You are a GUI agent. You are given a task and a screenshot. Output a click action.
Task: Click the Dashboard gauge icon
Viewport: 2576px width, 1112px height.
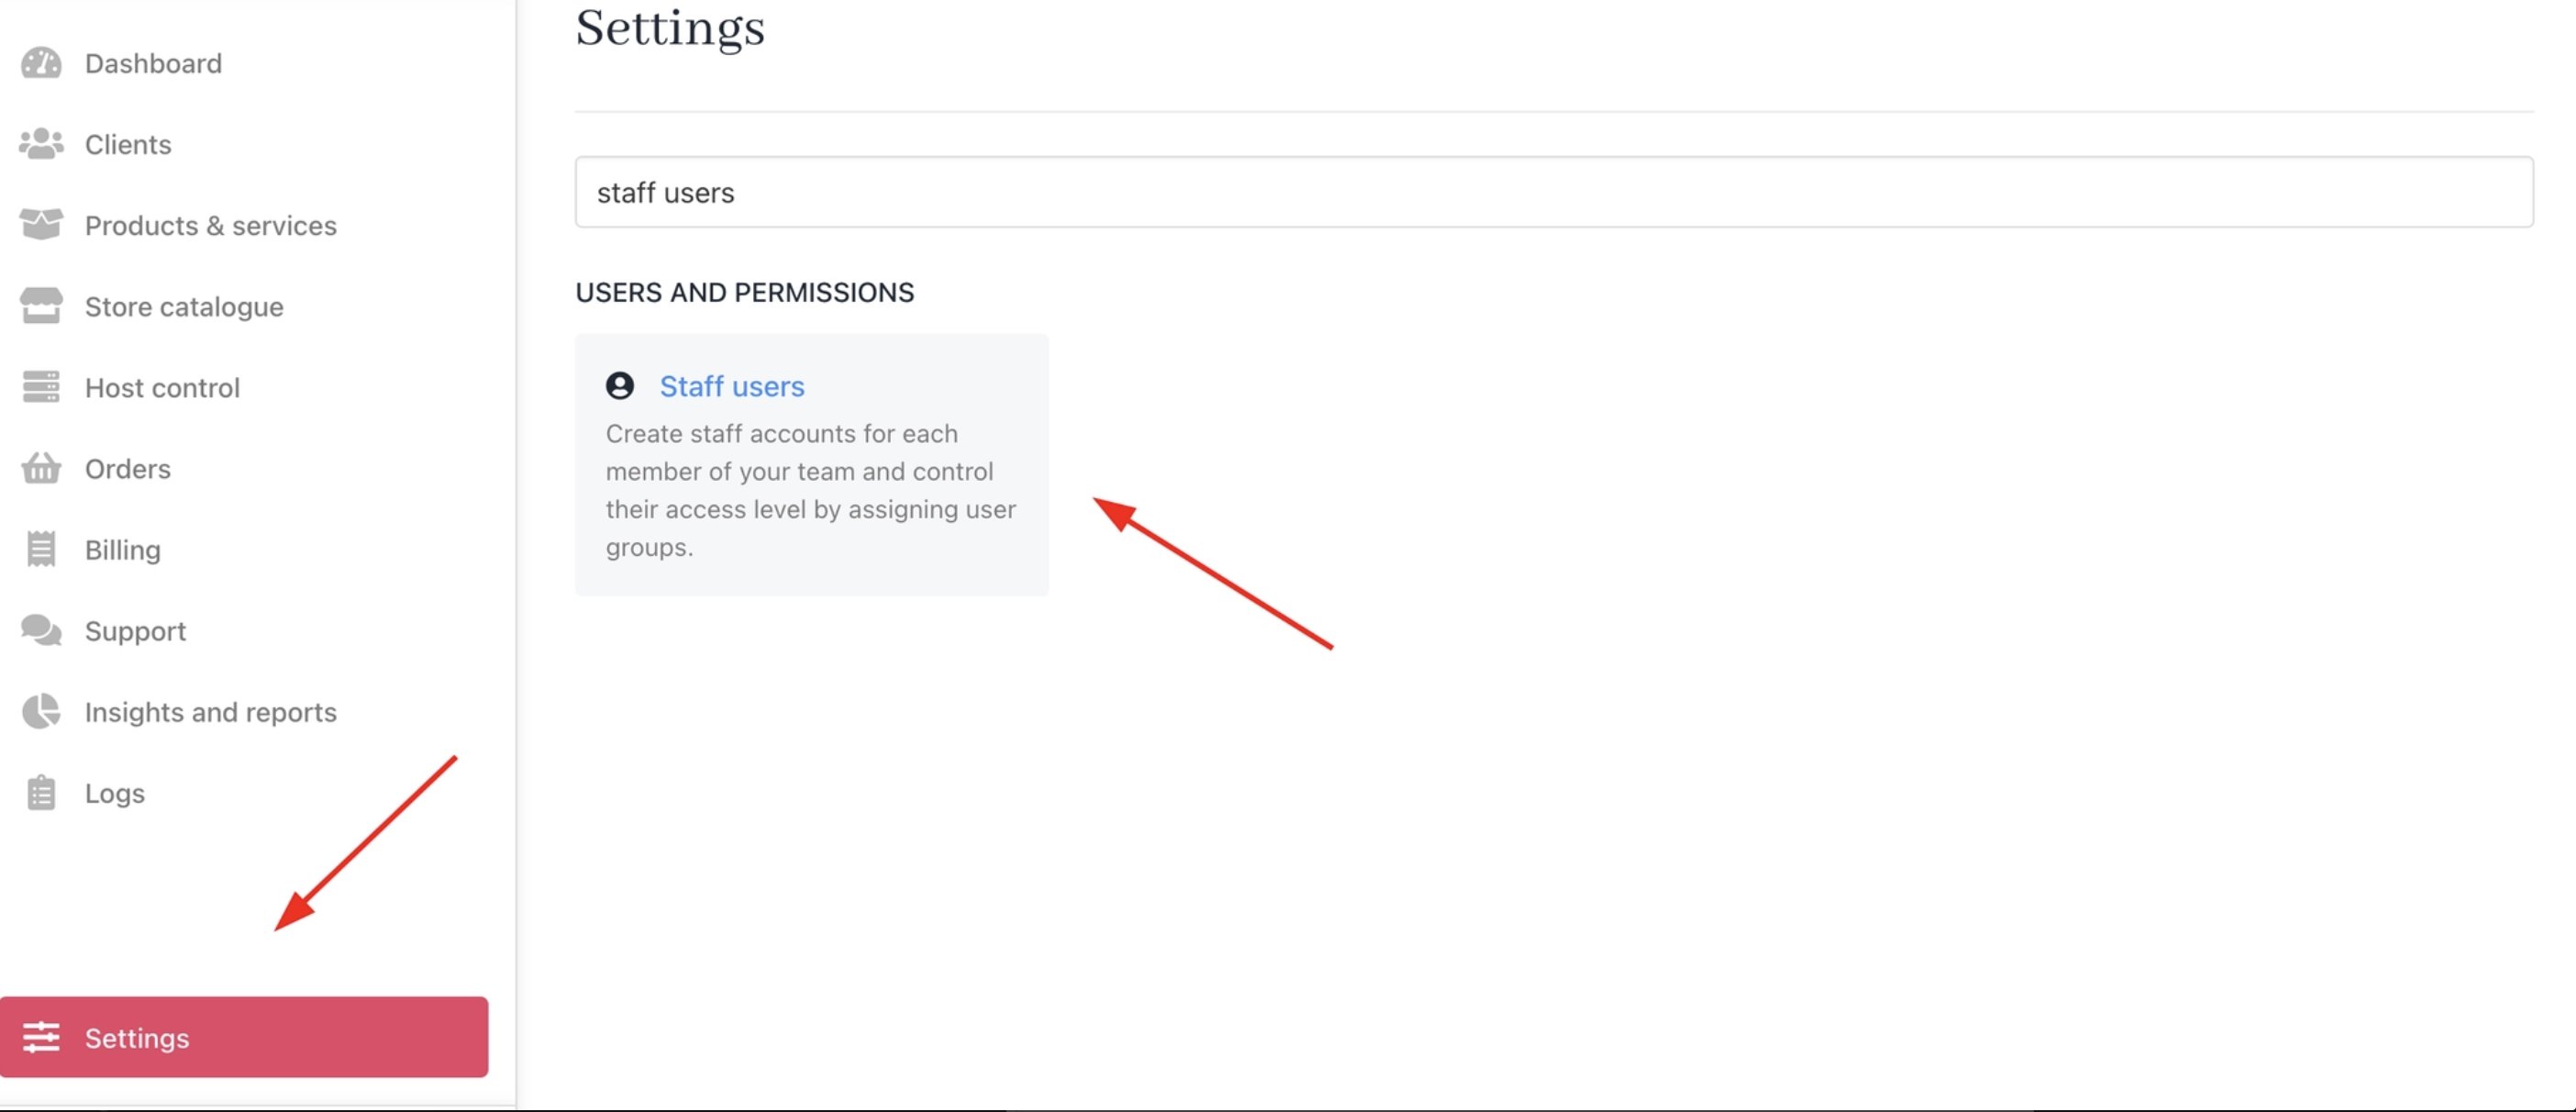41,63
